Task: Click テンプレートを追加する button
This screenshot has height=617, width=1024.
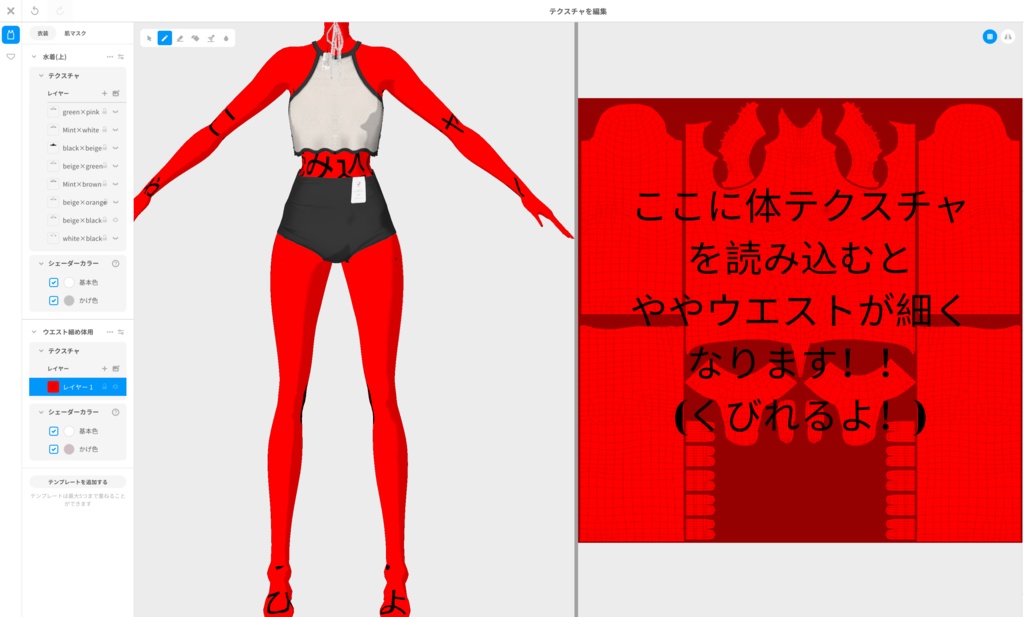Action: coord(78,482)
